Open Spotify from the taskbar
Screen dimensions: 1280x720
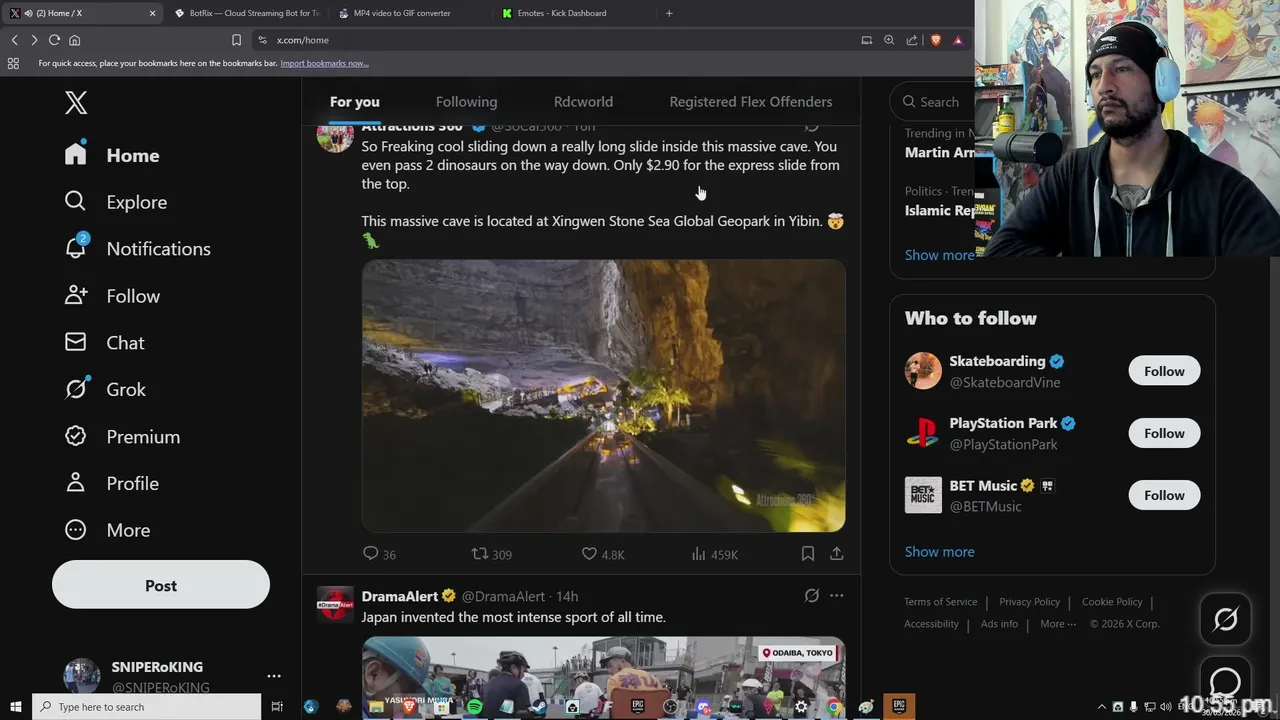474,707
